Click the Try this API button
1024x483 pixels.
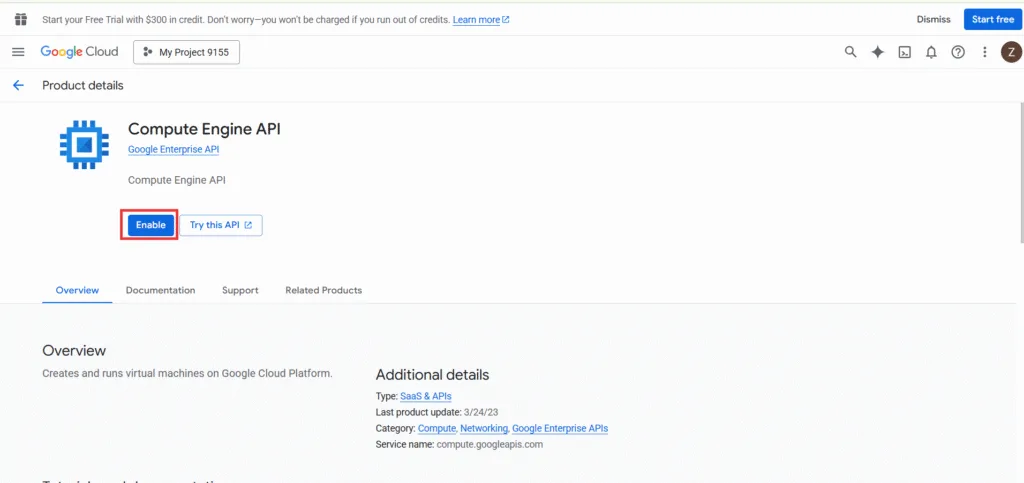(x=221, y=225)
